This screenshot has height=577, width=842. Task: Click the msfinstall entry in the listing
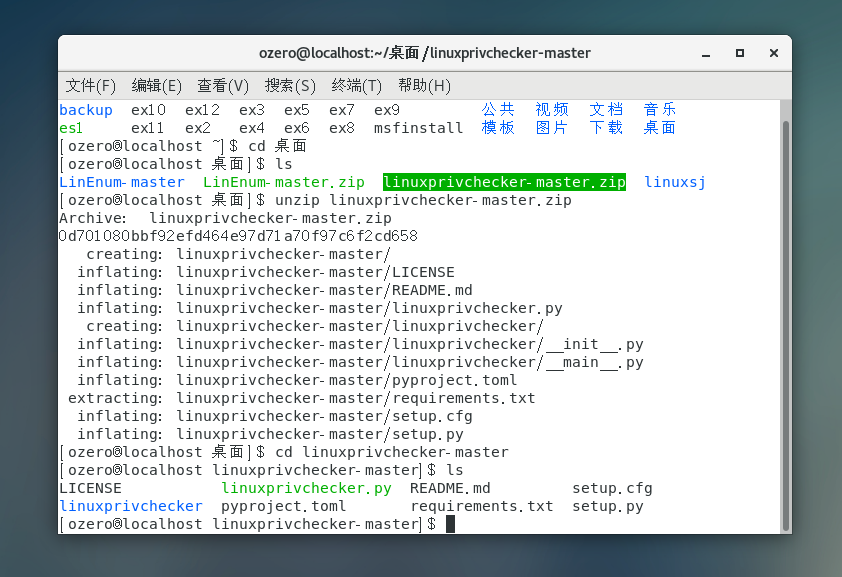coord(419,128)
